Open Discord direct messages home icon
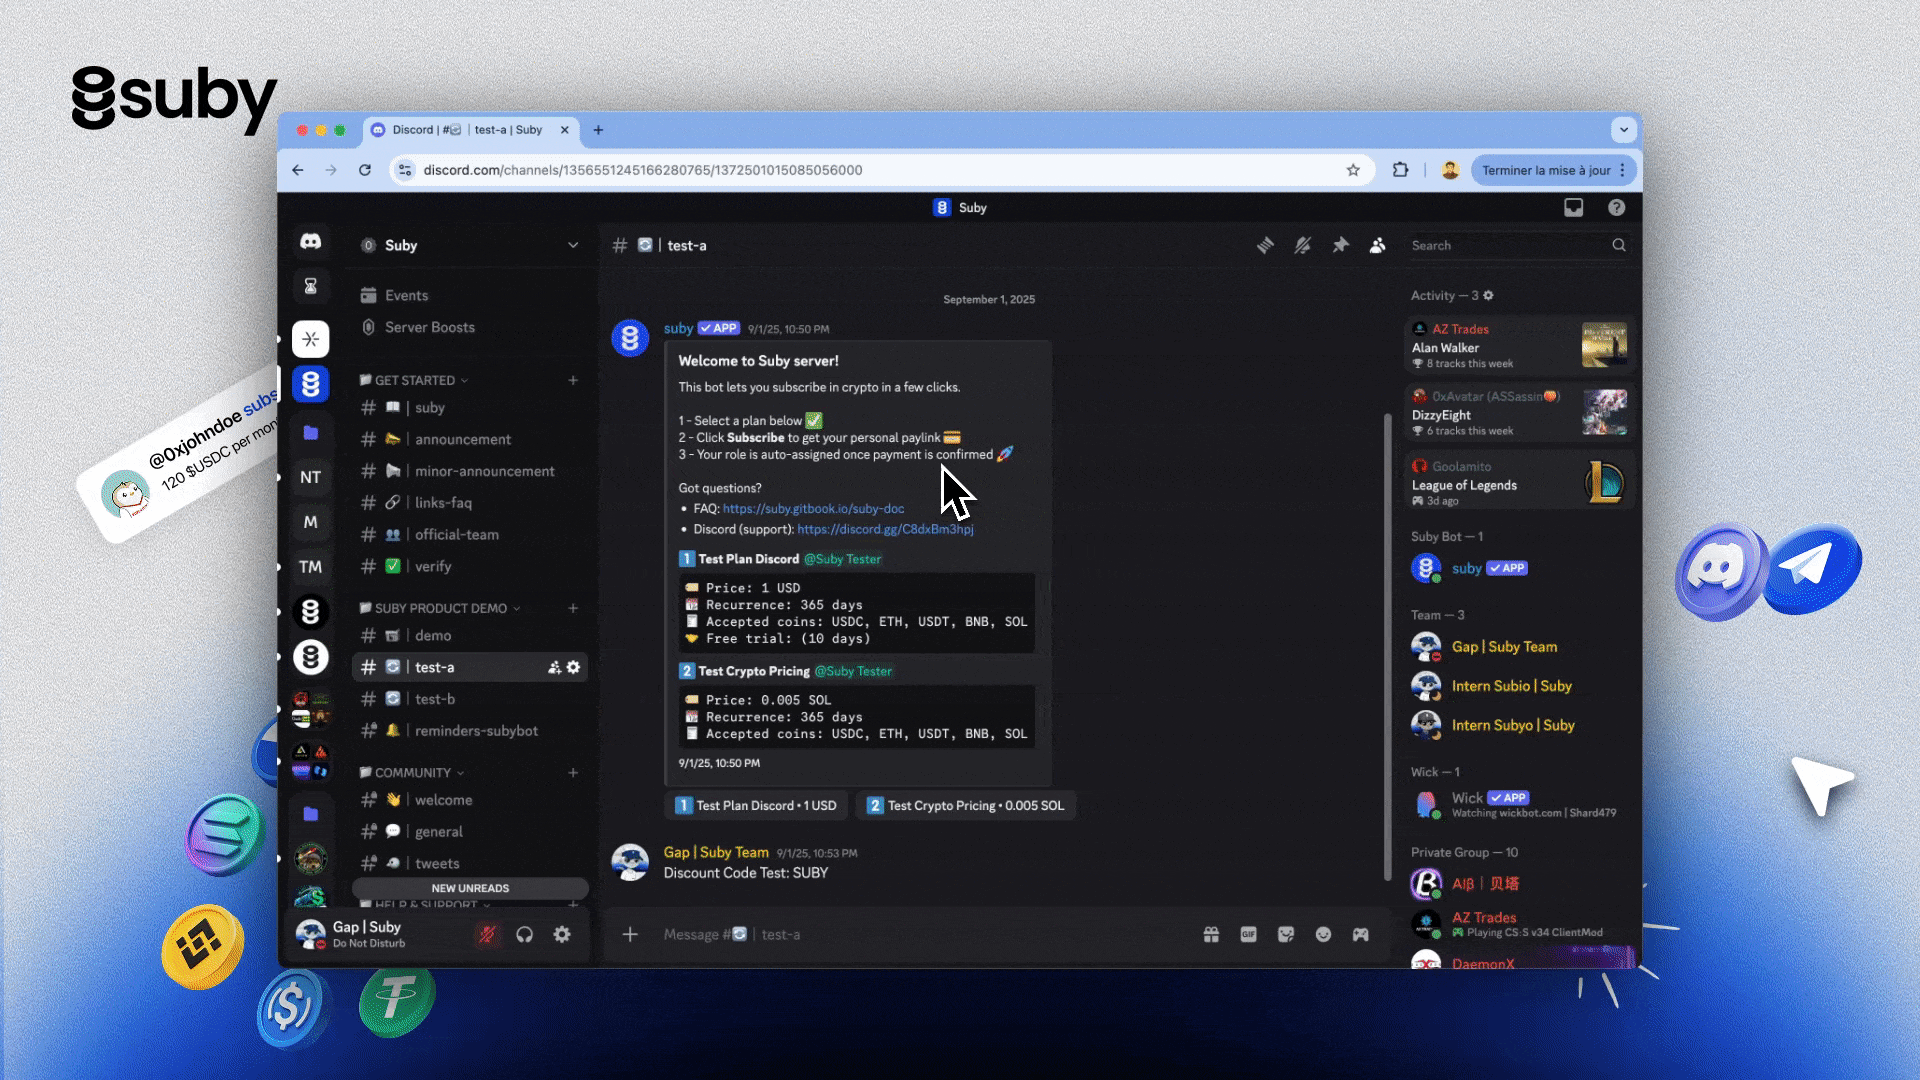This screenshot has width=1920, height=1080. click(311, 242)
